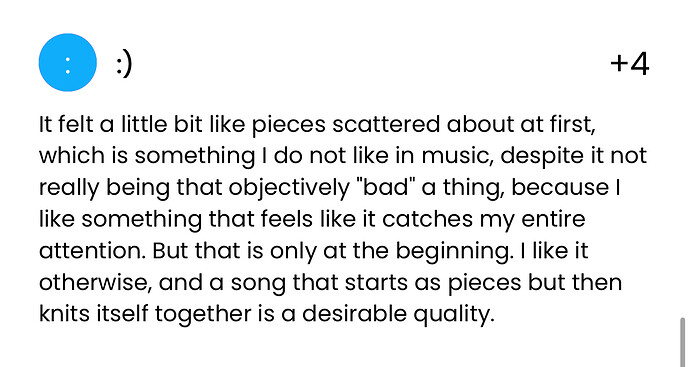Click the word "objectively" in the comment
The width and height of the screenshot is (690, 367).
point(289,189)
